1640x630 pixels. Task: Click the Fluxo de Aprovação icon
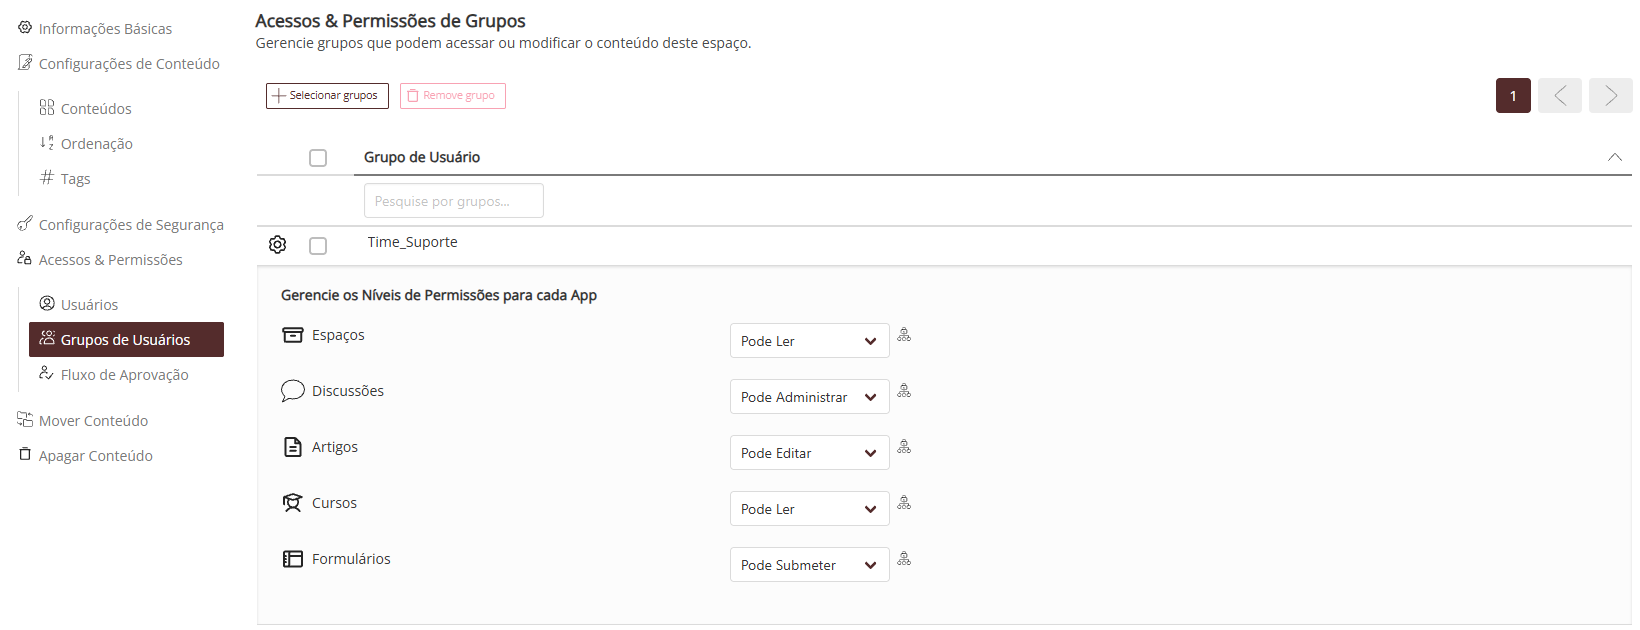tap(47, 373)
